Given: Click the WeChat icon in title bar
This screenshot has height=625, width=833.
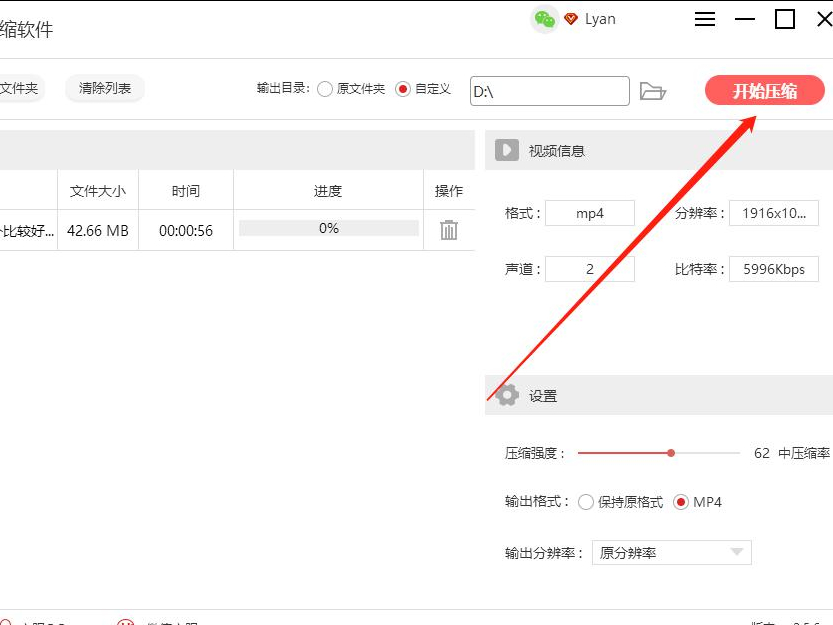Looking at the screenshot, I should (x=545, y=20).
